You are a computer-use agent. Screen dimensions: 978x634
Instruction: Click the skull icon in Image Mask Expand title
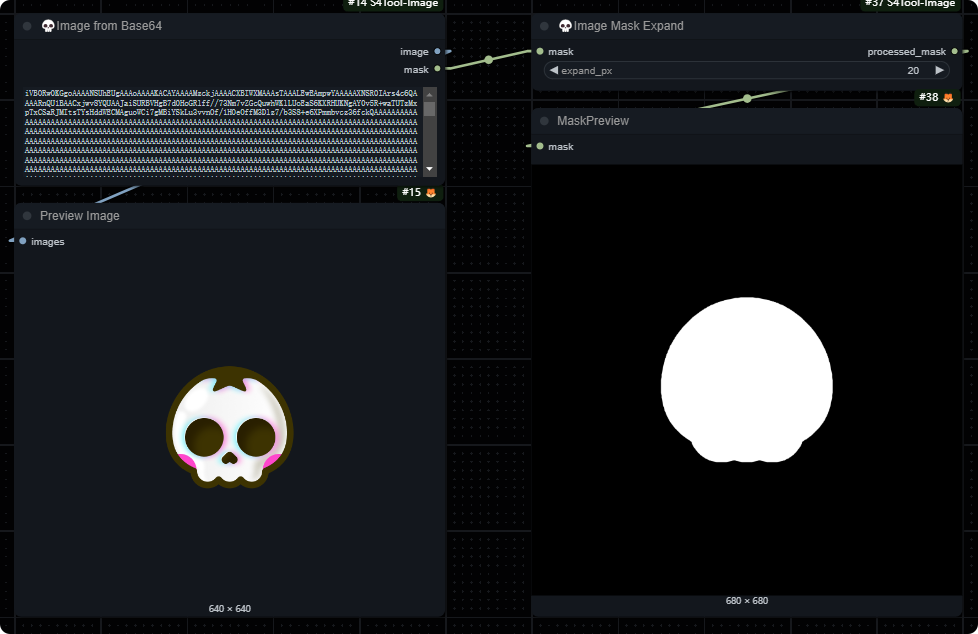565,26
